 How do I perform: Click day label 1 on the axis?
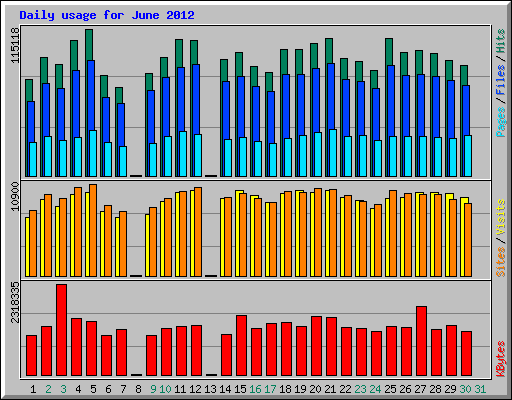(33, 389)
